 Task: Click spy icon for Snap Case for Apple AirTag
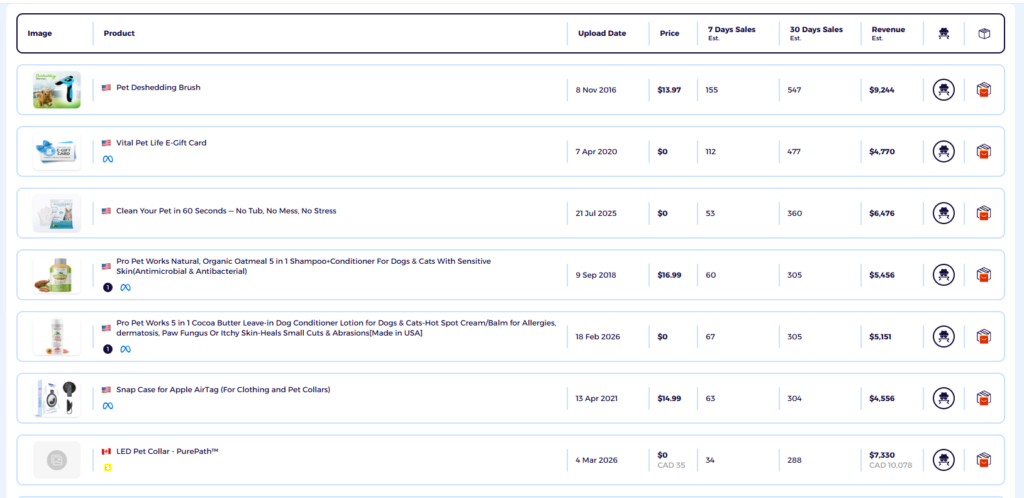943,397
